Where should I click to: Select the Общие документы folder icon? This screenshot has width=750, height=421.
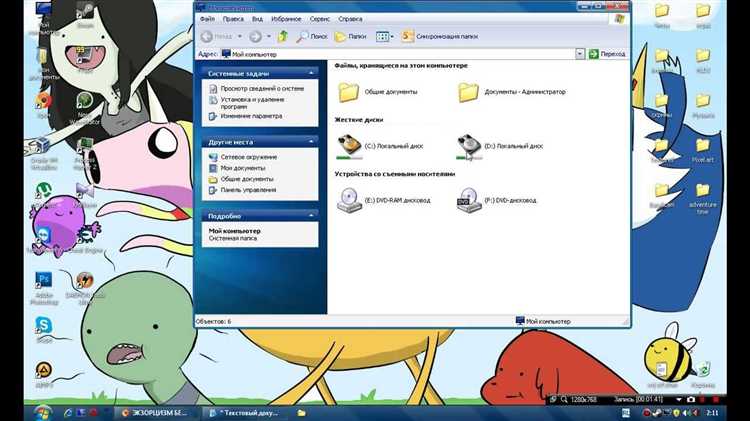tap(348, 92)
